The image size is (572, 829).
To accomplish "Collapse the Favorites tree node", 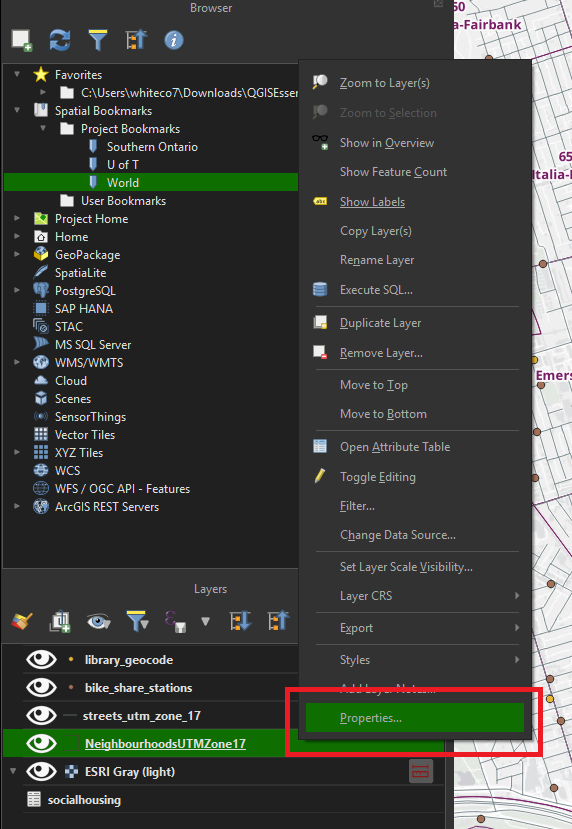I will [17, 75].
